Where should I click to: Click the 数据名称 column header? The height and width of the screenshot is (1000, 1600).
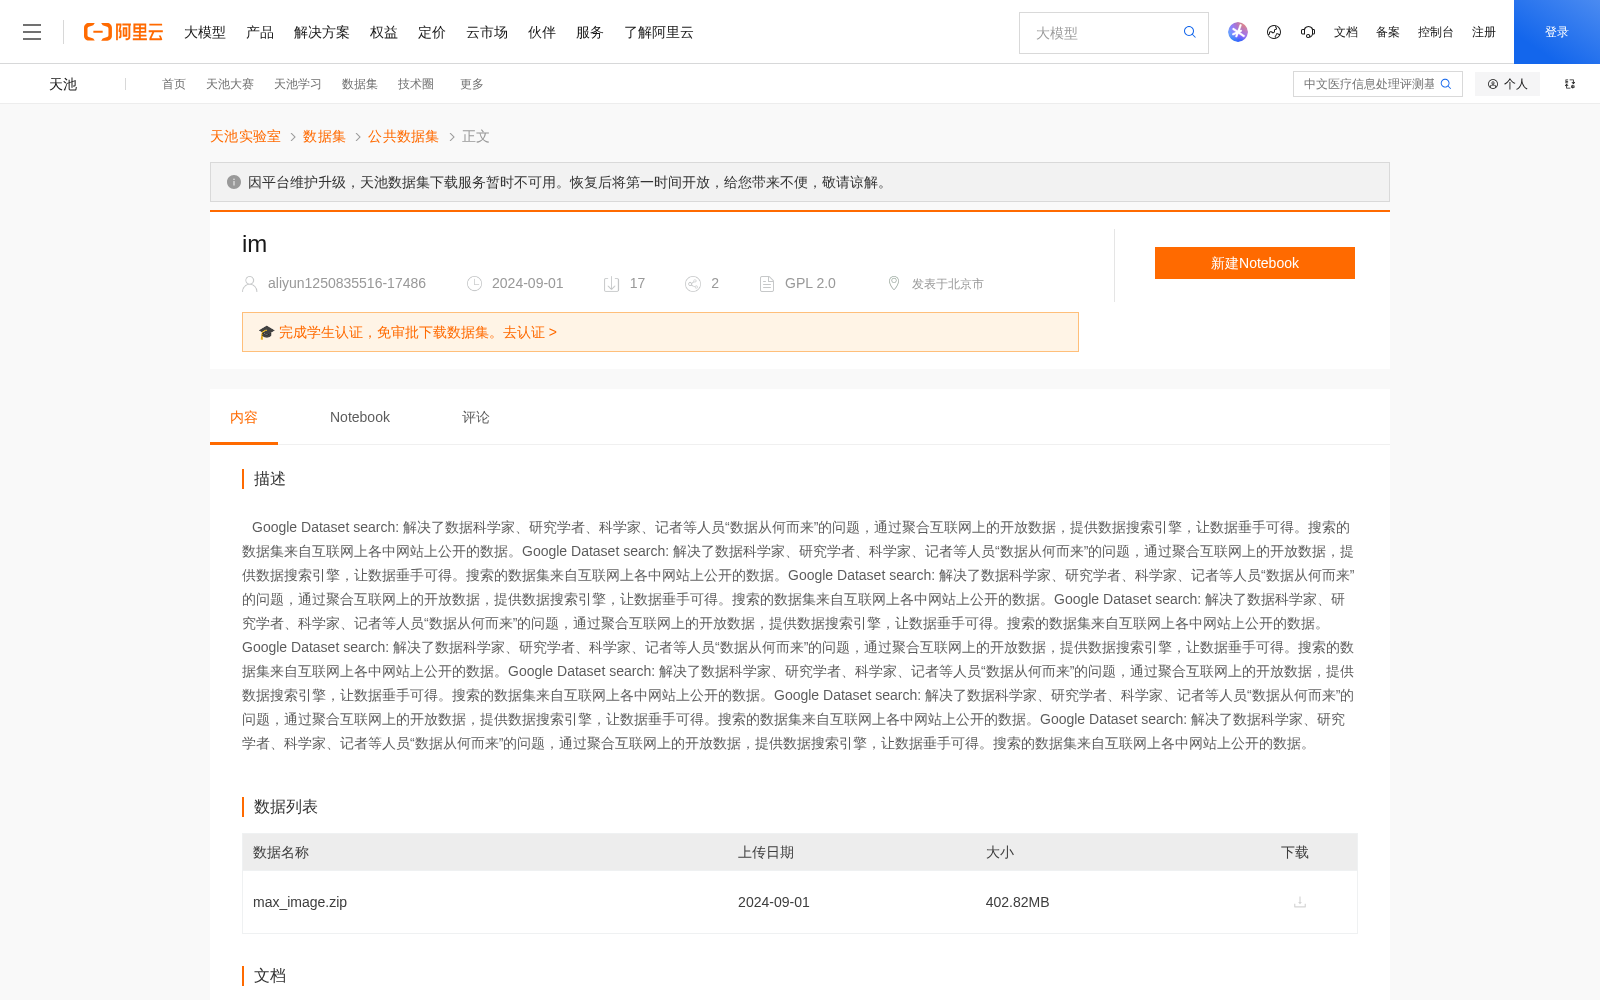click(x=281, y=852)
